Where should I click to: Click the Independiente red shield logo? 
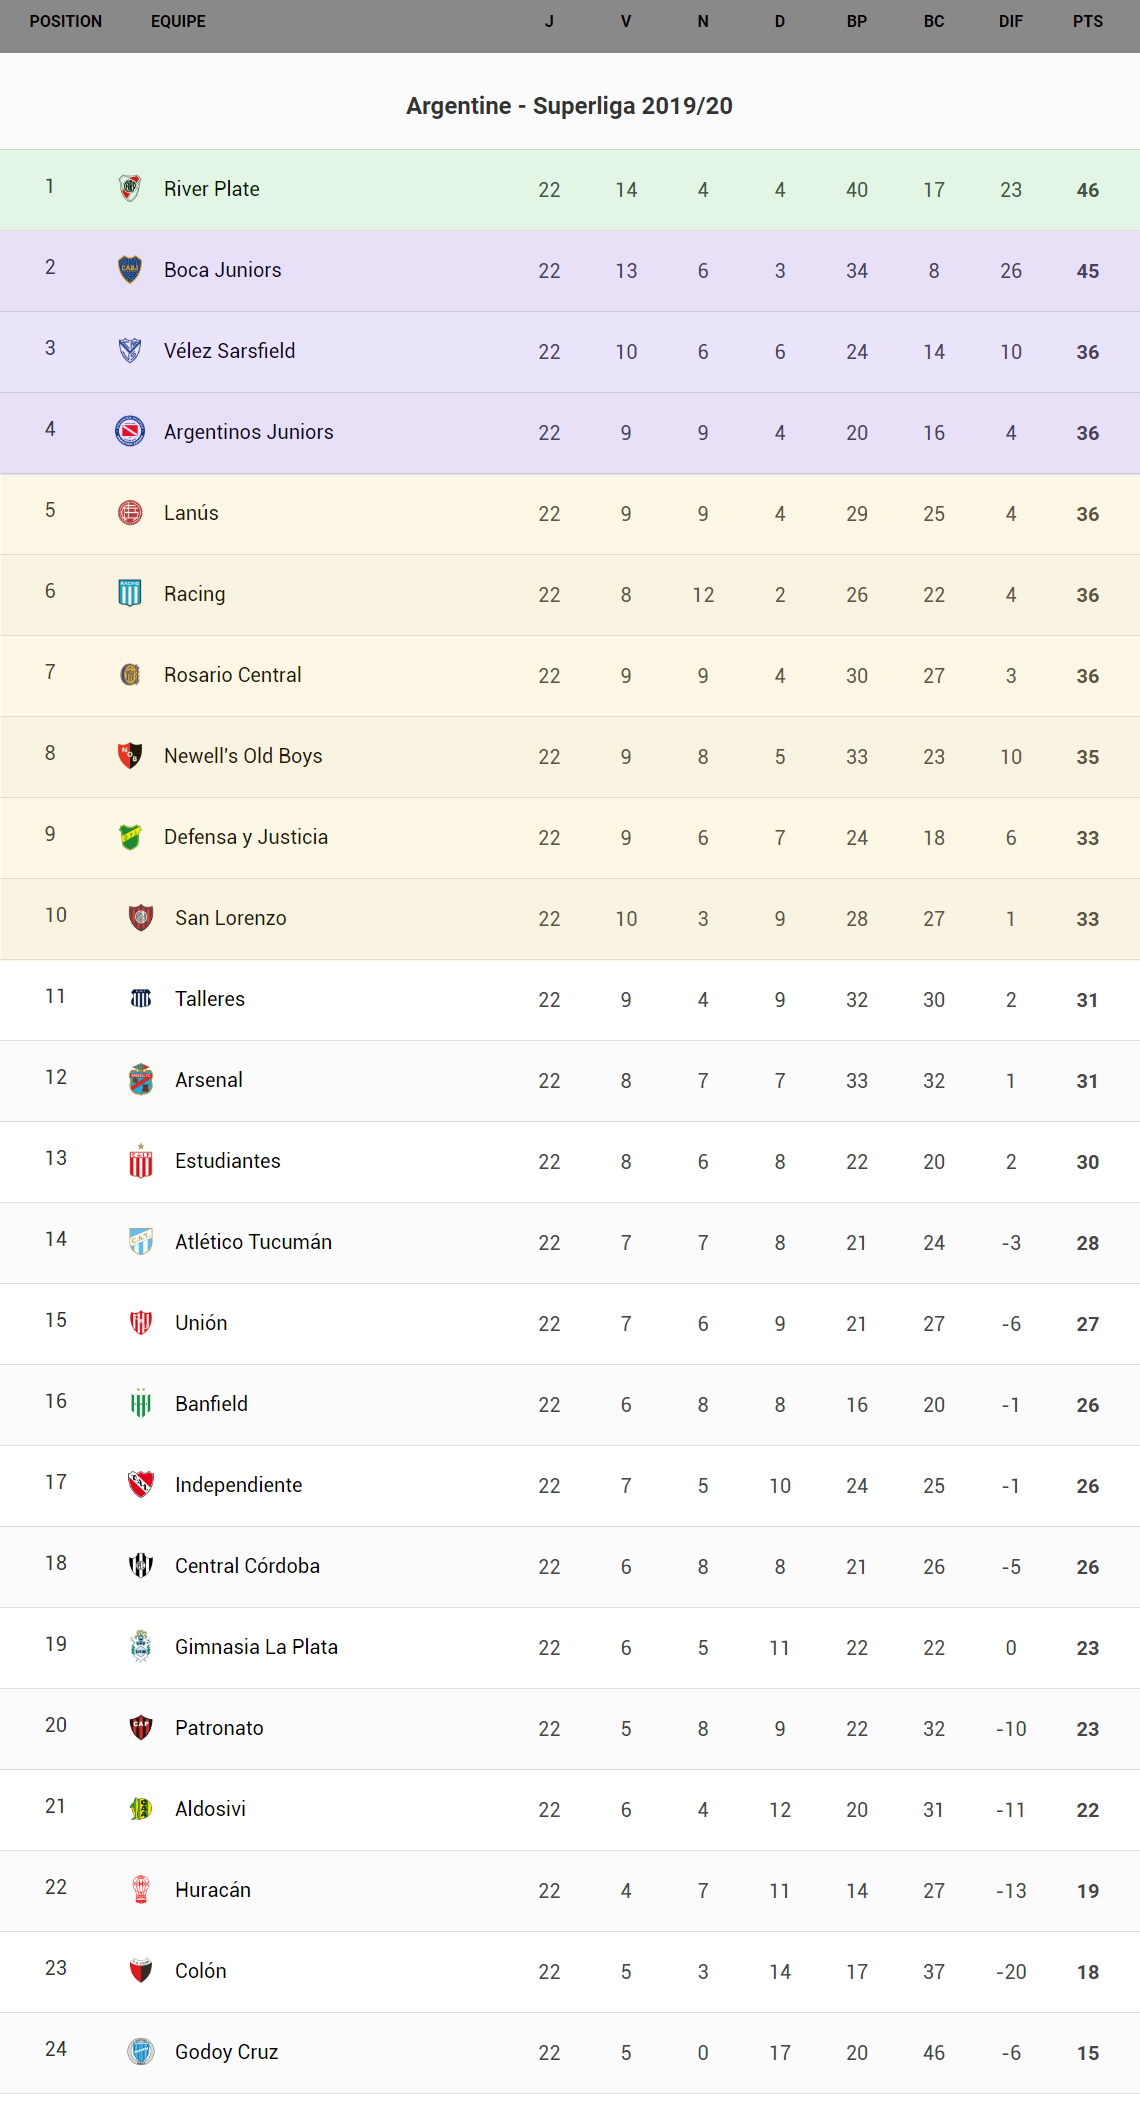pyautogui.click(x=141, y=1484)
